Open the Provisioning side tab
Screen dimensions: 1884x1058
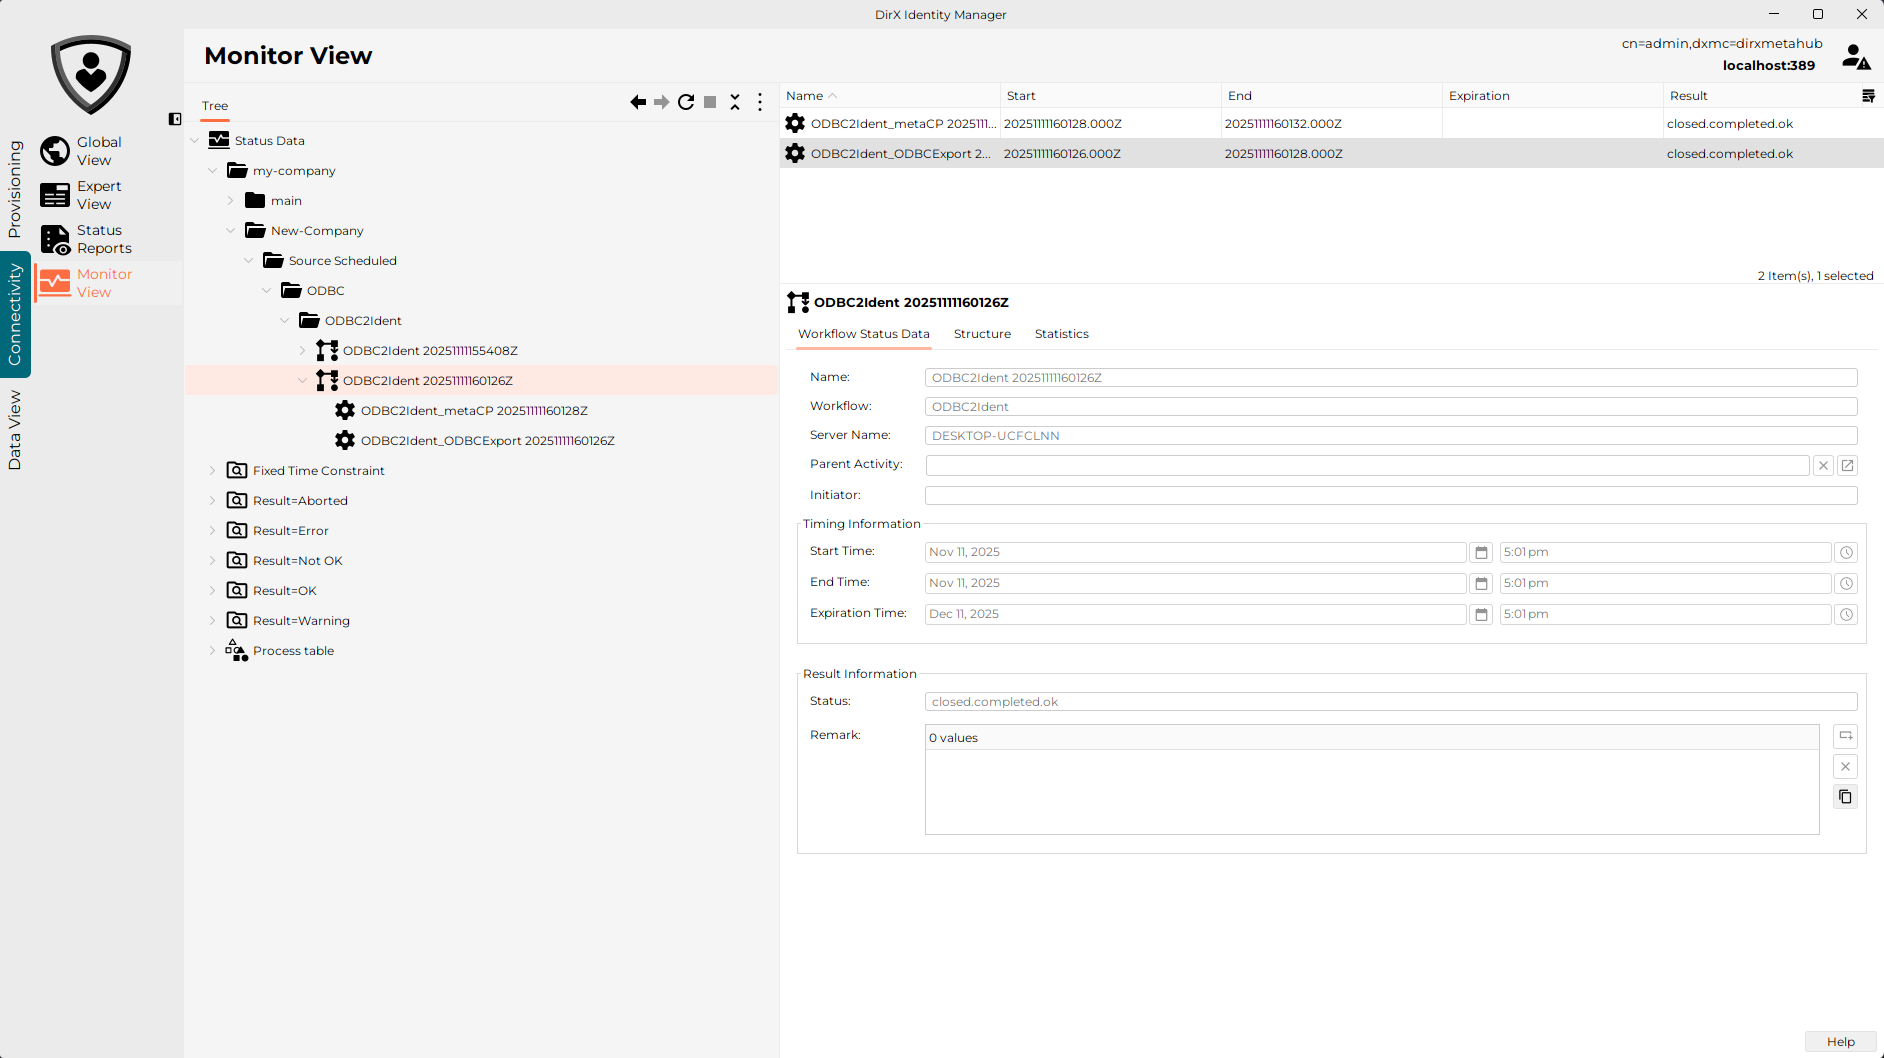14,188
